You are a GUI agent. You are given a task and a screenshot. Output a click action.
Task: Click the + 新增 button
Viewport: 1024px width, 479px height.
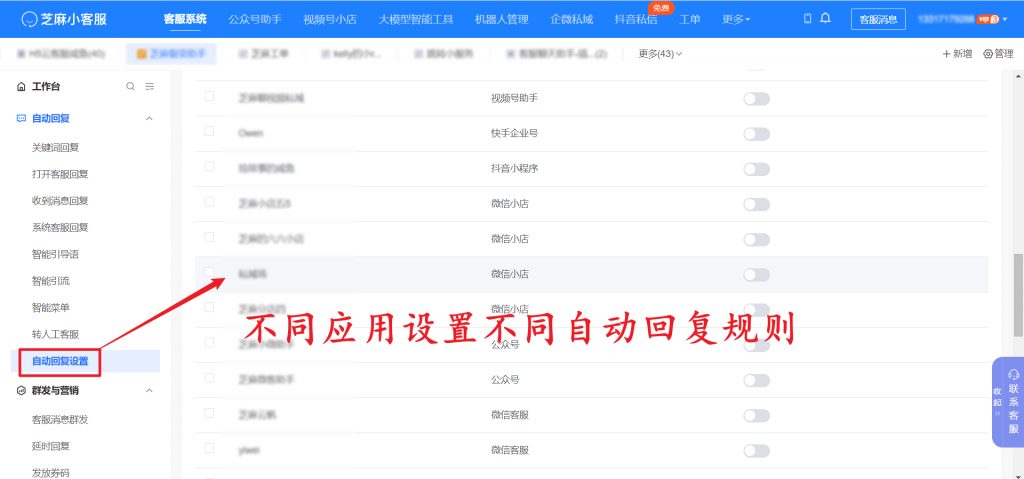coord(957,54)
